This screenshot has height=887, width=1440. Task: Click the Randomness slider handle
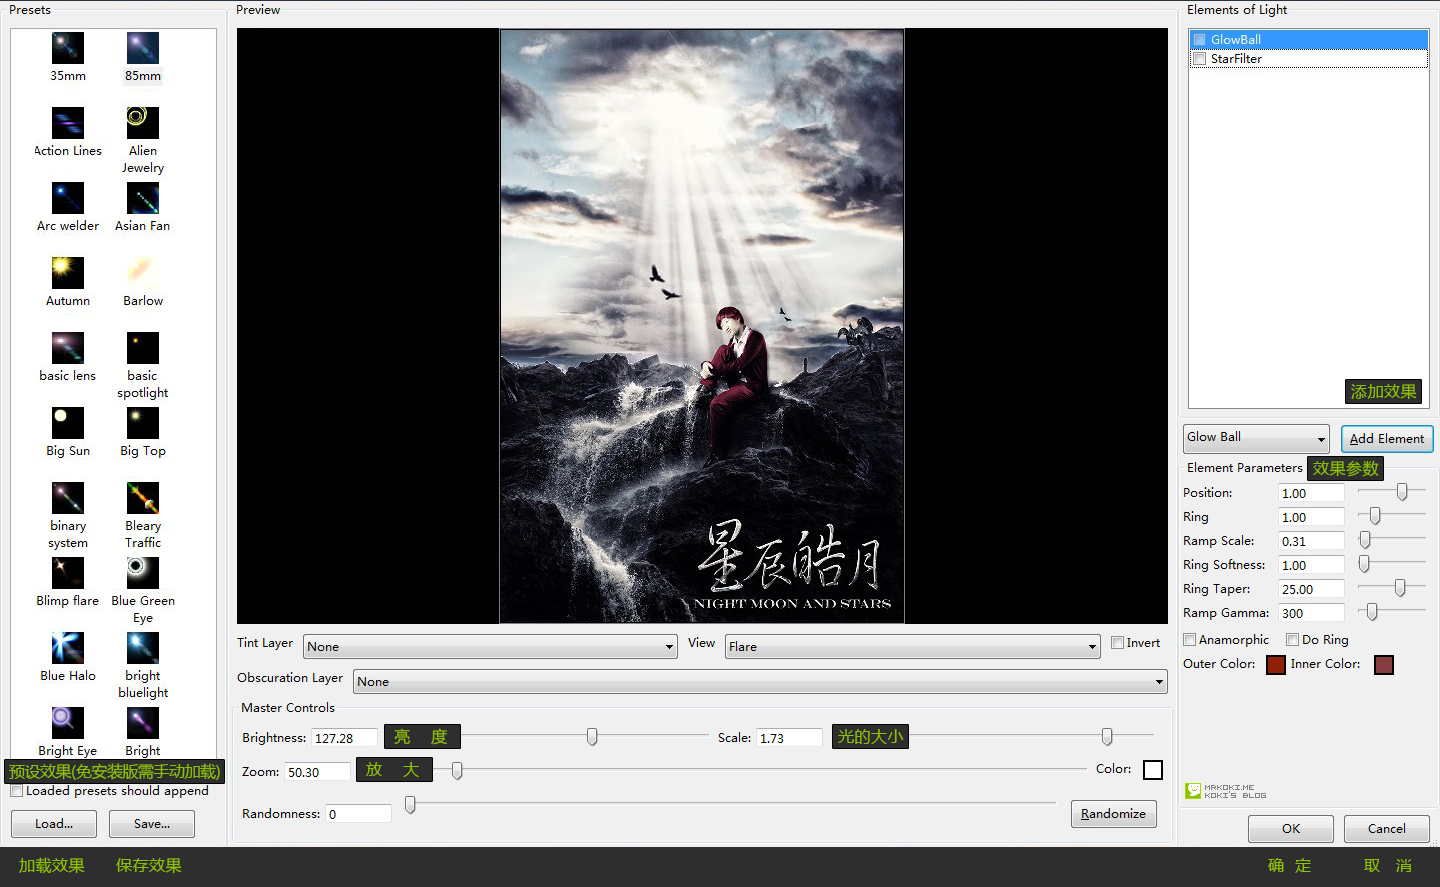click(410, 804)
